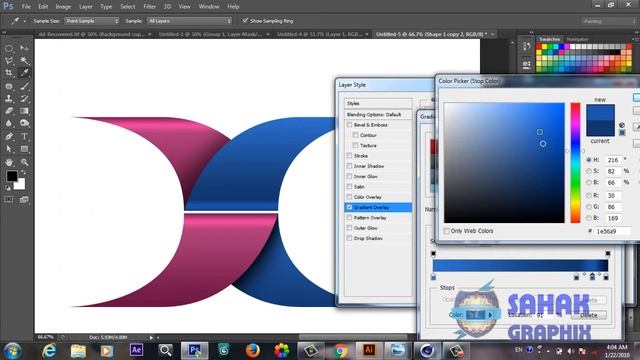Open the Painting workspace dropdown
Screen dimensions: 640x360
608,21
